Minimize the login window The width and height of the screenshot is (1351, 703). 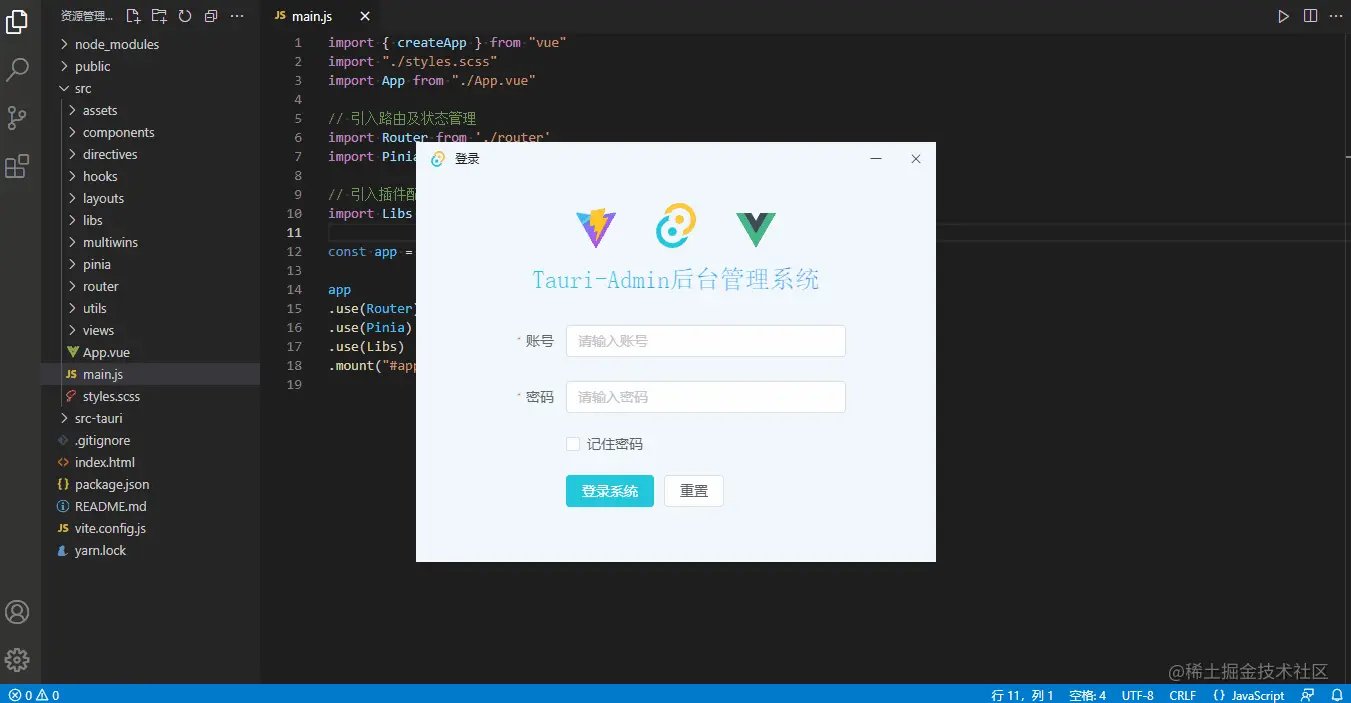click(x=876, y=158)
